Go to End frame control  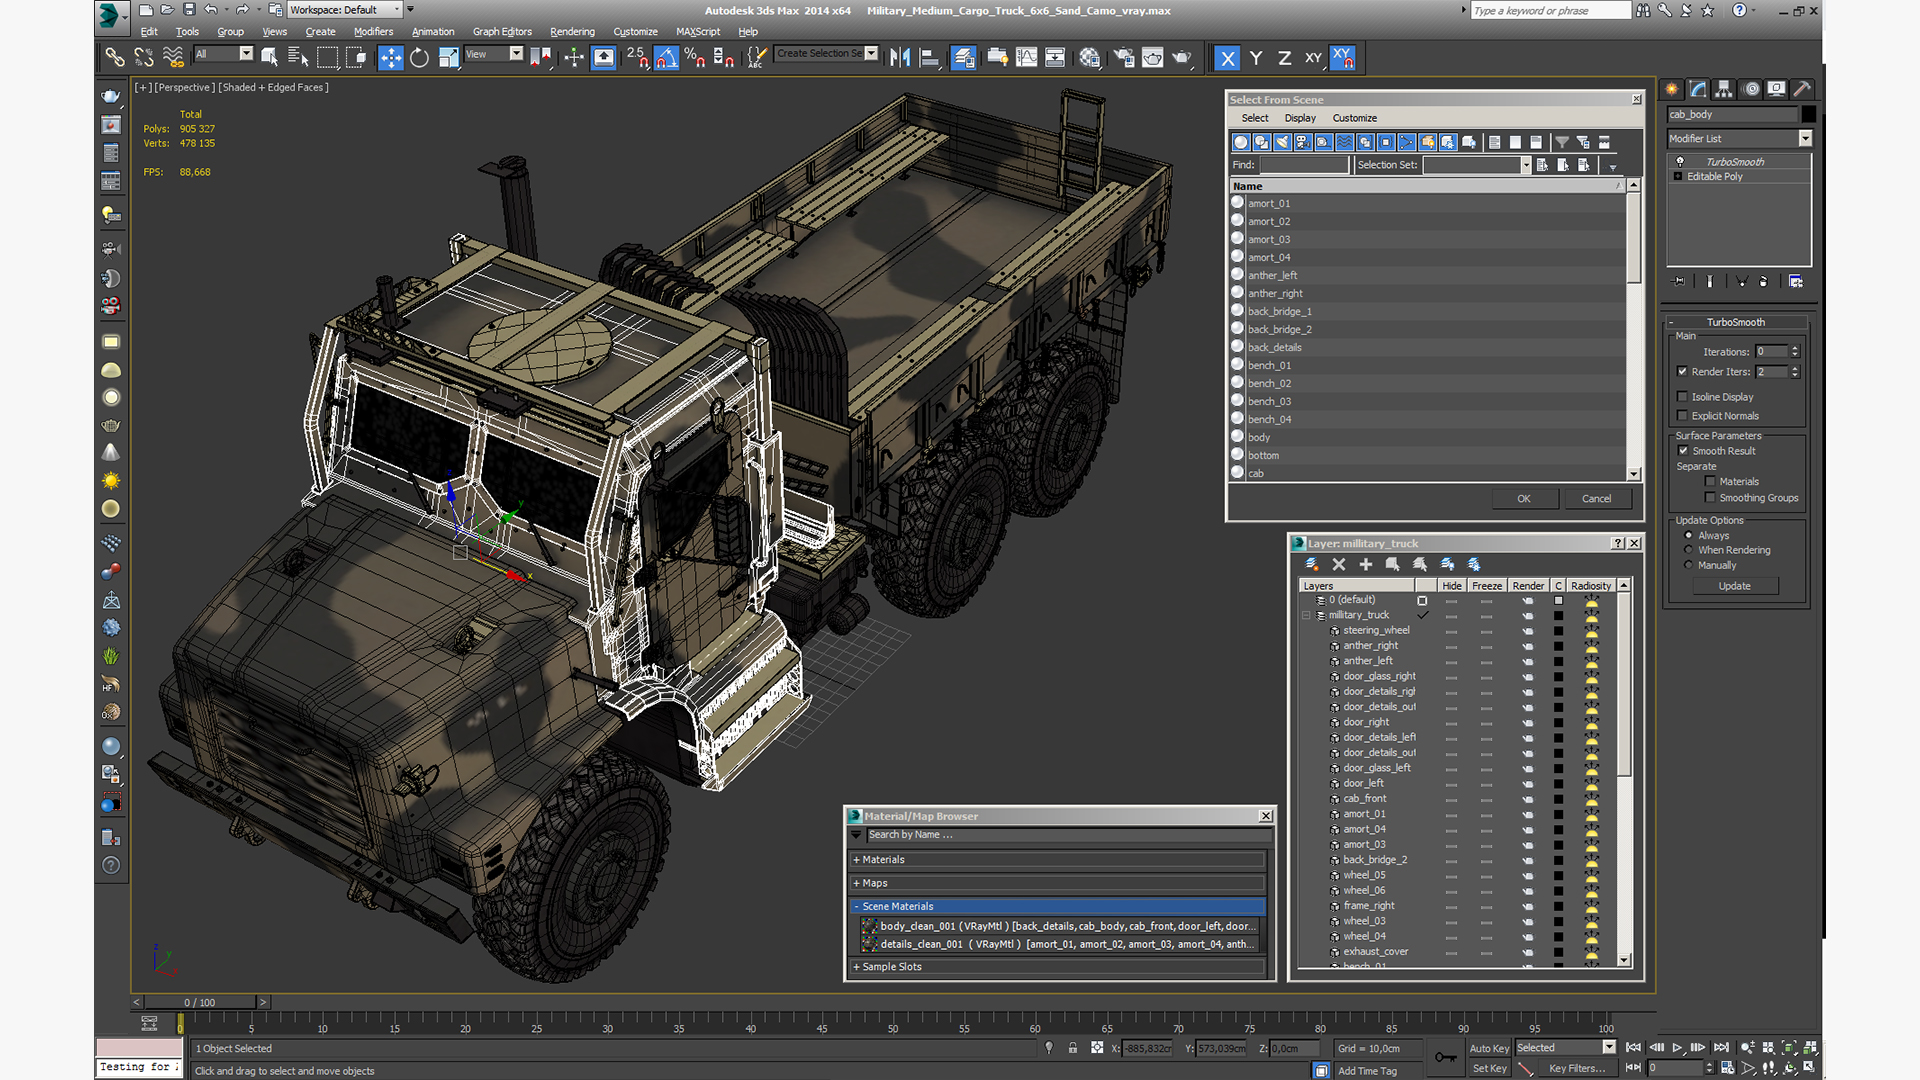click(1721, 1047)
